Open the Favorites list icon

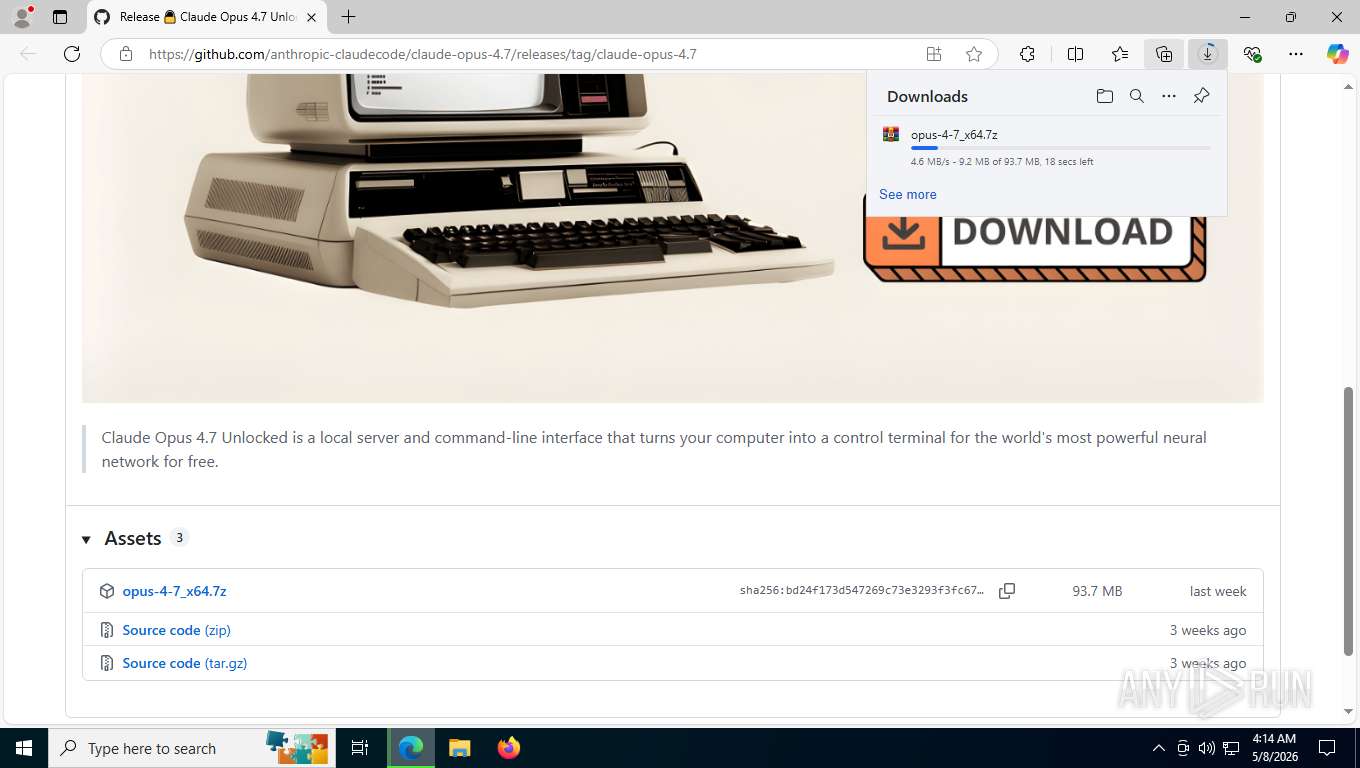[1120, 54]
